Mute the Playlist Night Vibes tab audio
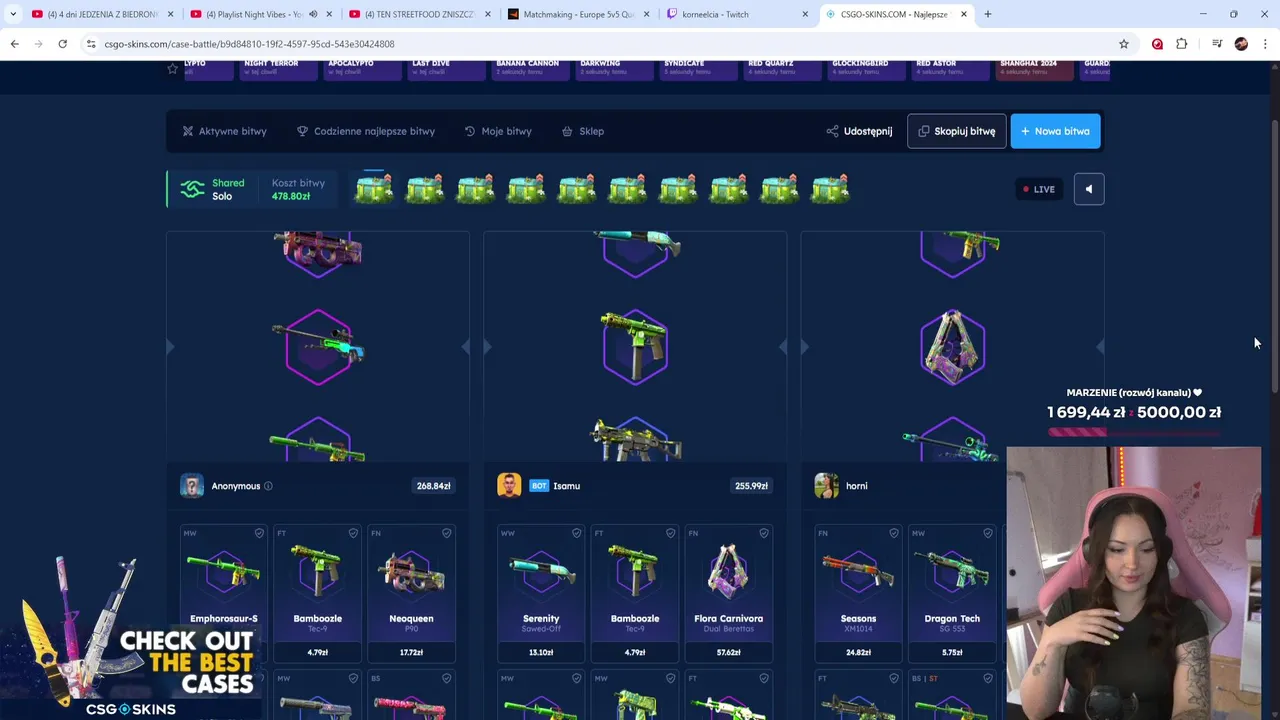This screenshot has height=720, width=1280. click(313, 14)
